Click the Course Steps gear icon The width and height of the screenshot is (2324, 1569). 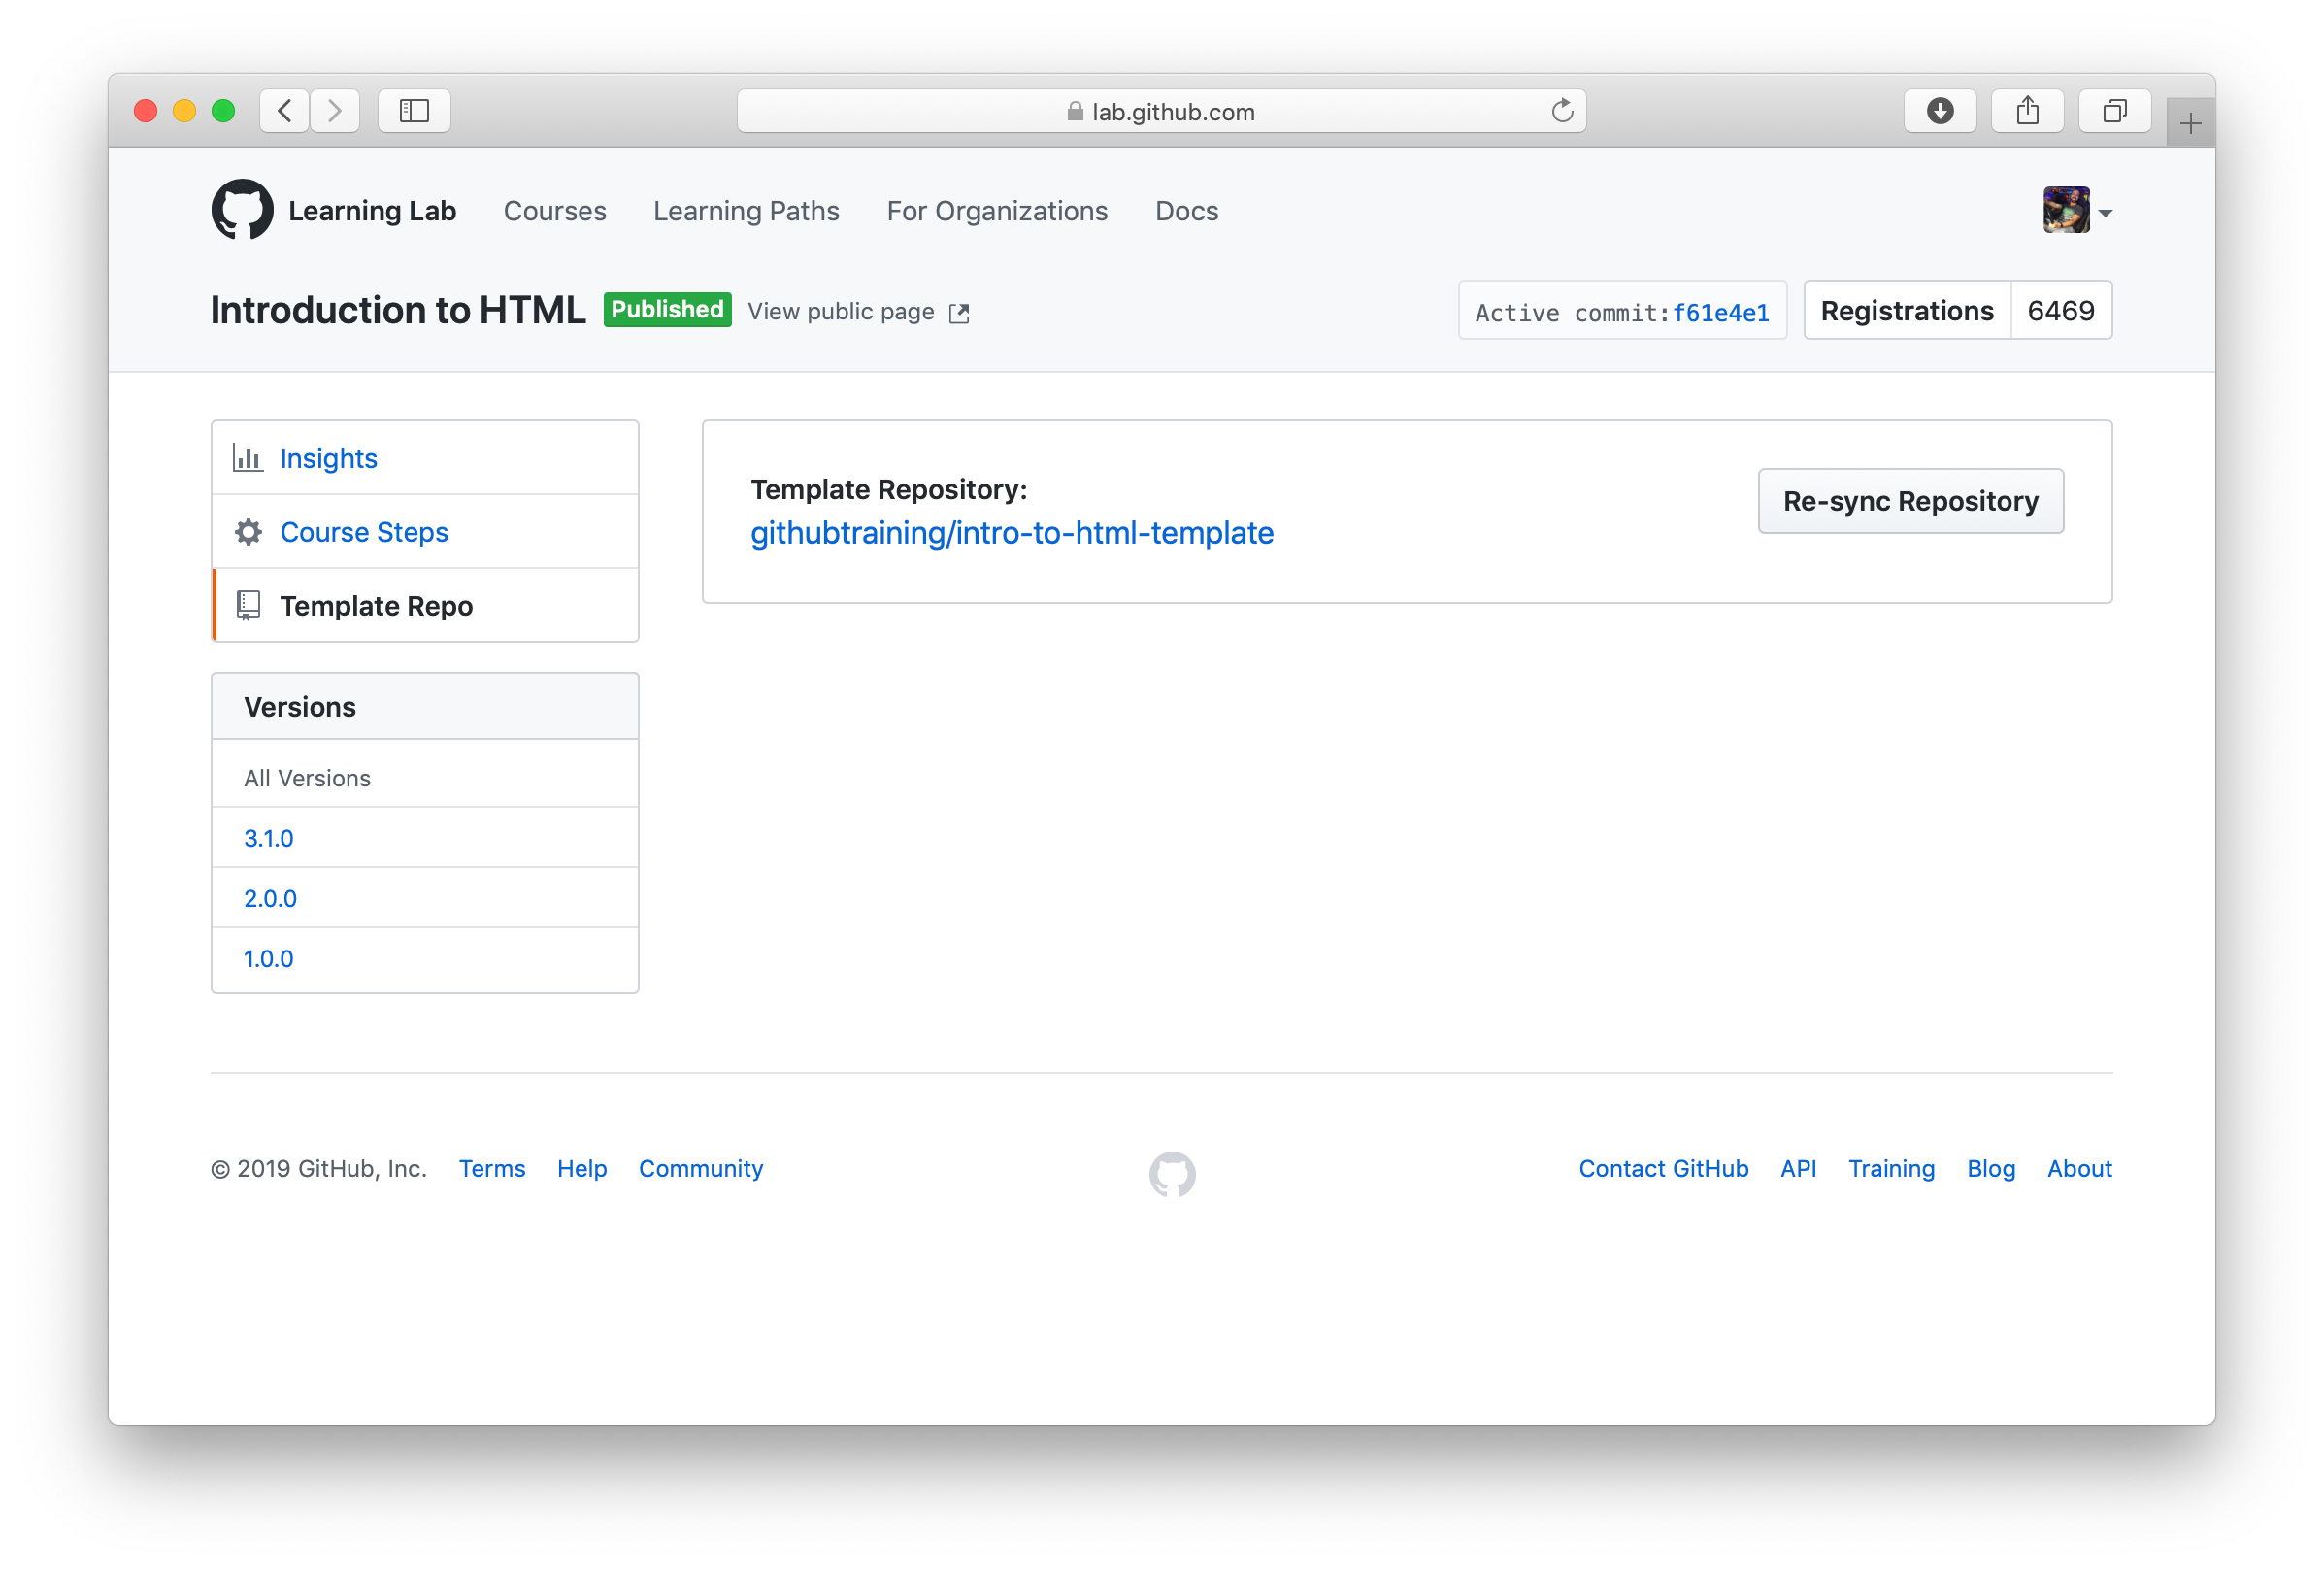click(248, 531)
